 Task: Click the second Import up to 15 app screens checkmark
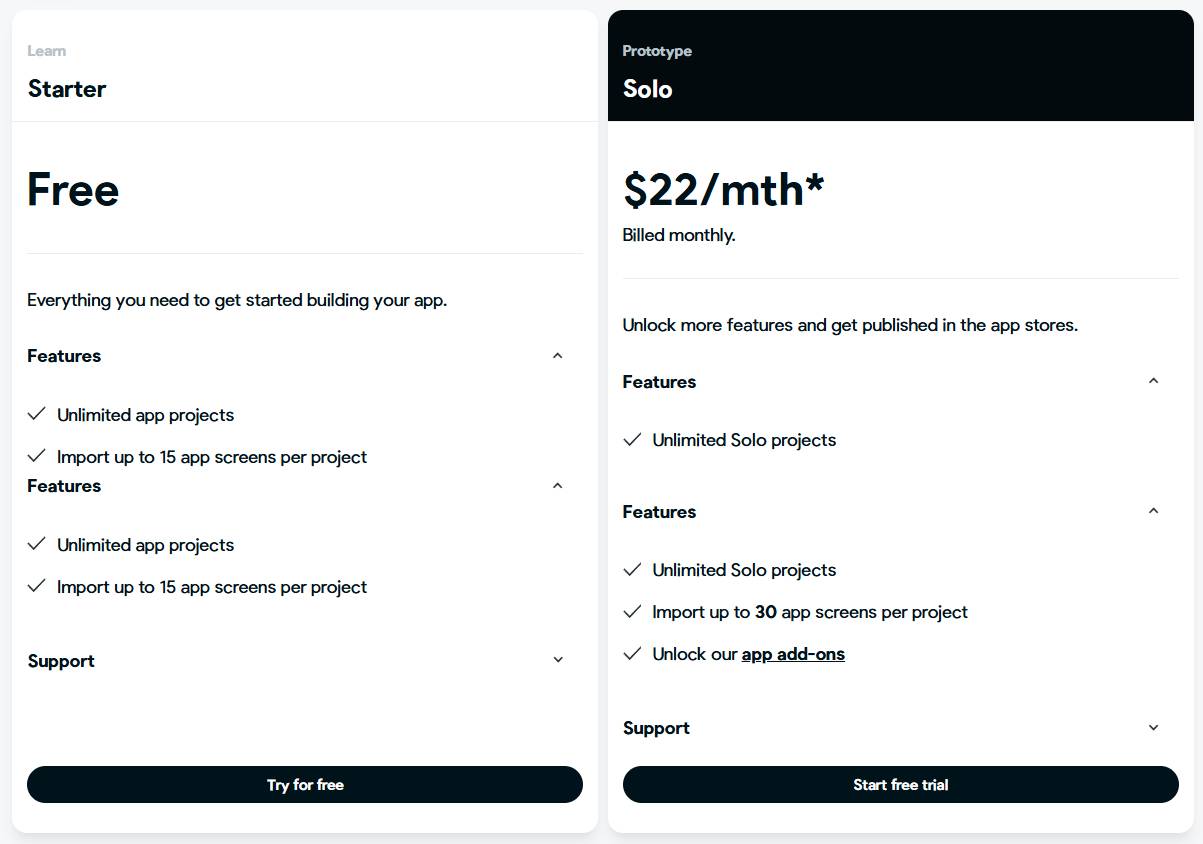tap(37, 586)
